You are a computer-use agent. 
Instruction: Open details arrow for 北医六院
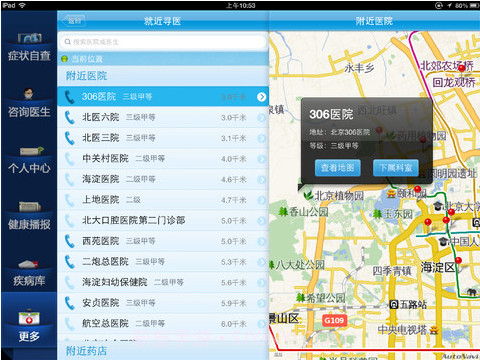(262, 117)
